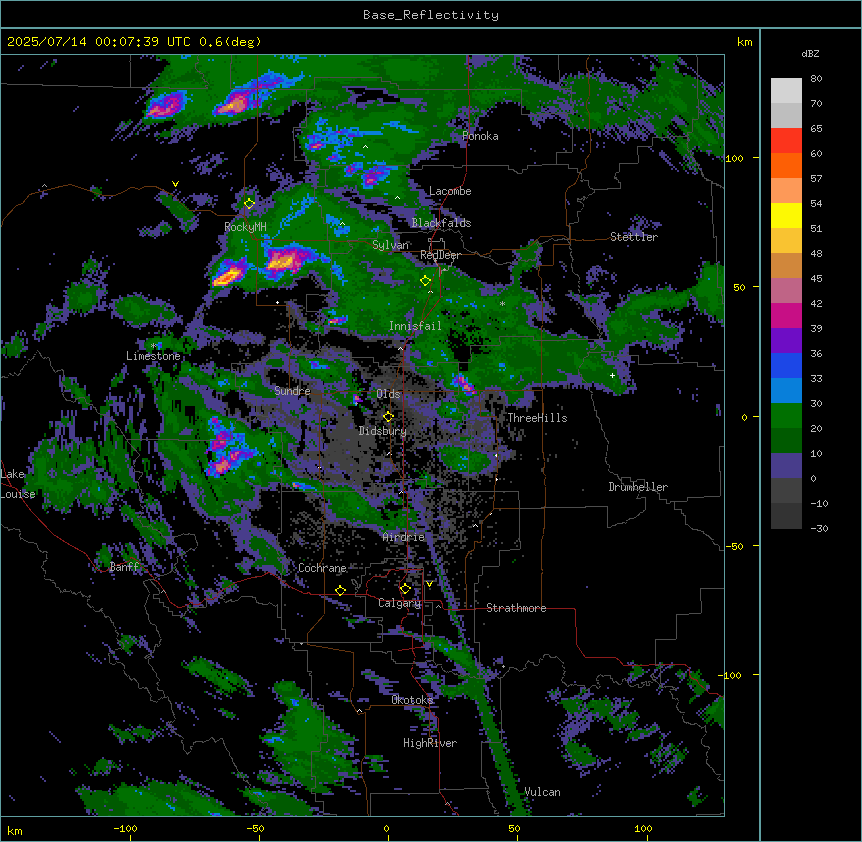Click the Didsbury town label
Image resolution: width=862 pixels, height=842 pixels.
(x=383, y=431)
